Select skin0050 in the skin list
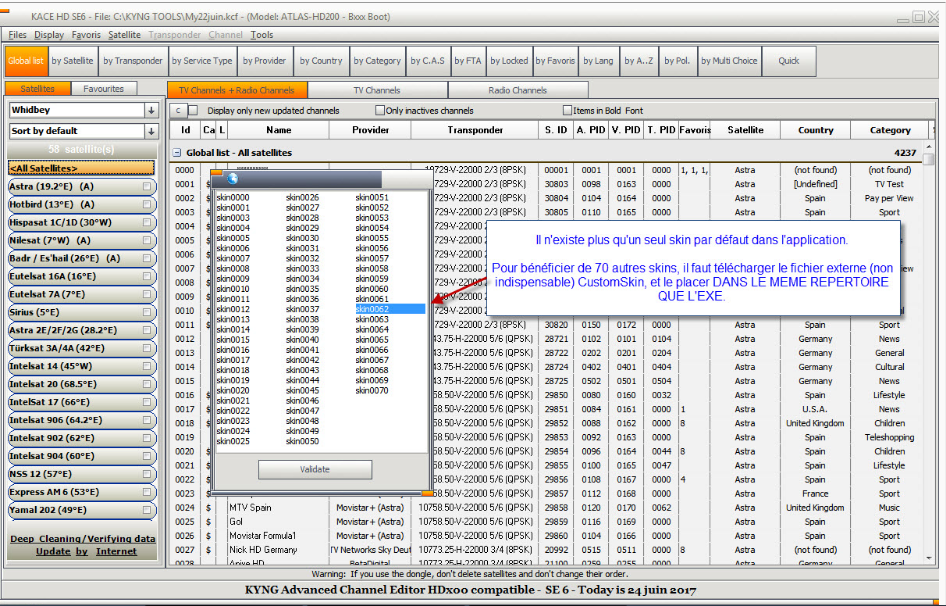The width and height of the screenshot is (946, 606). coord(302,441)
